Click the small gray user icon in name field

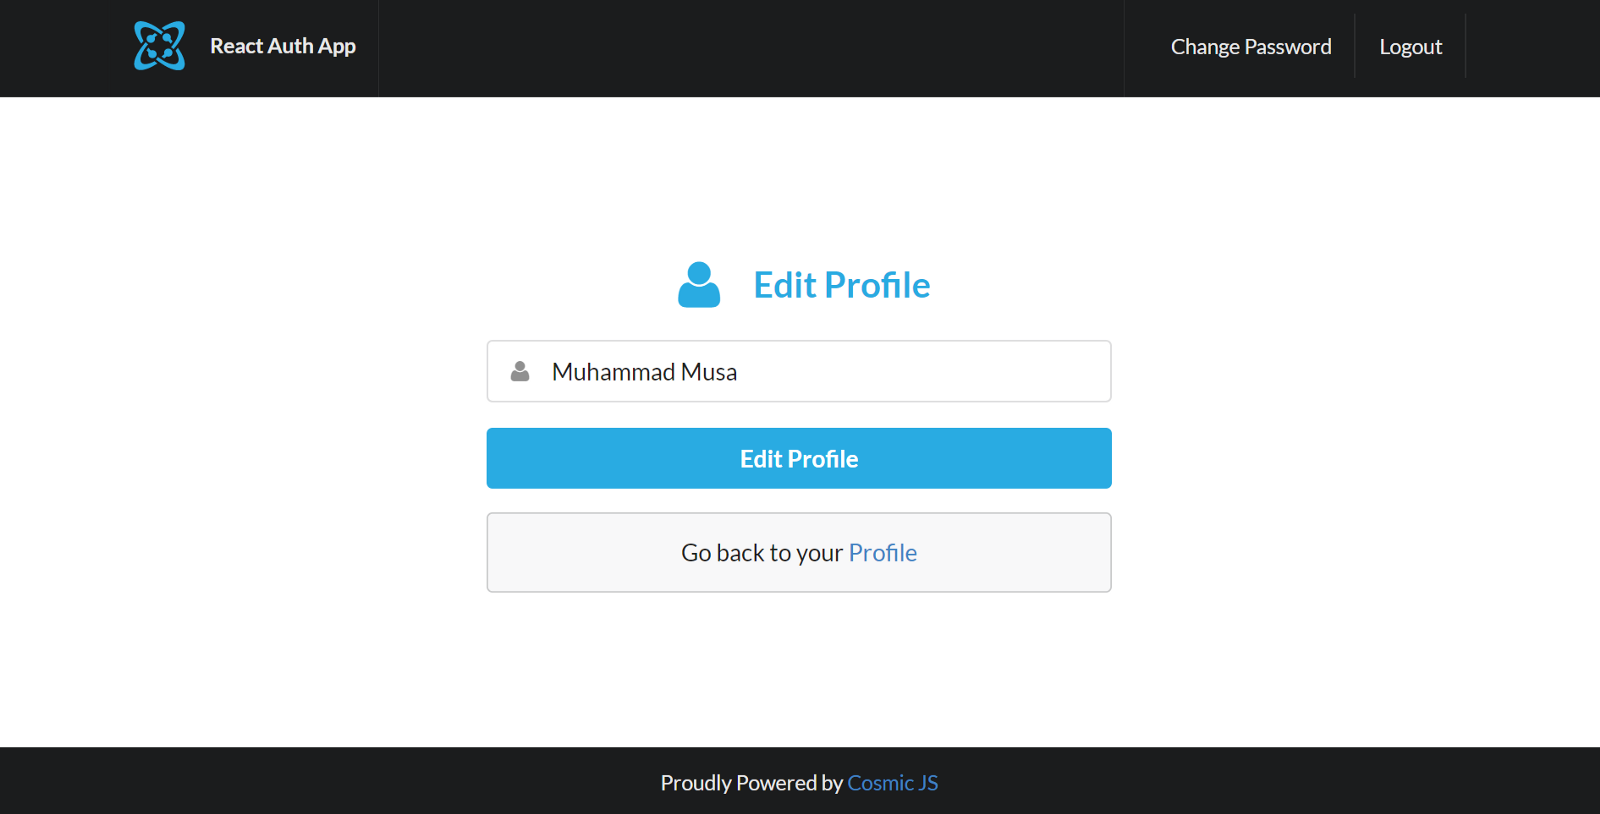[520, 372]
